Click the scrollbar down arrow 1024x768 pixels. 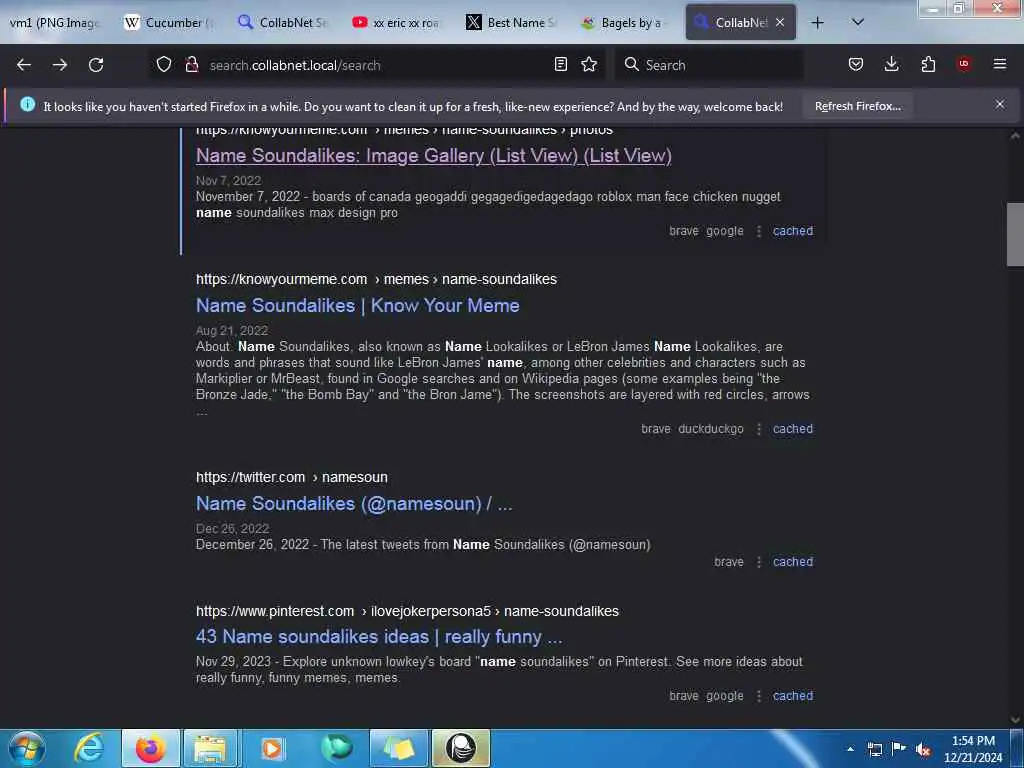[x=1015, y=720]
